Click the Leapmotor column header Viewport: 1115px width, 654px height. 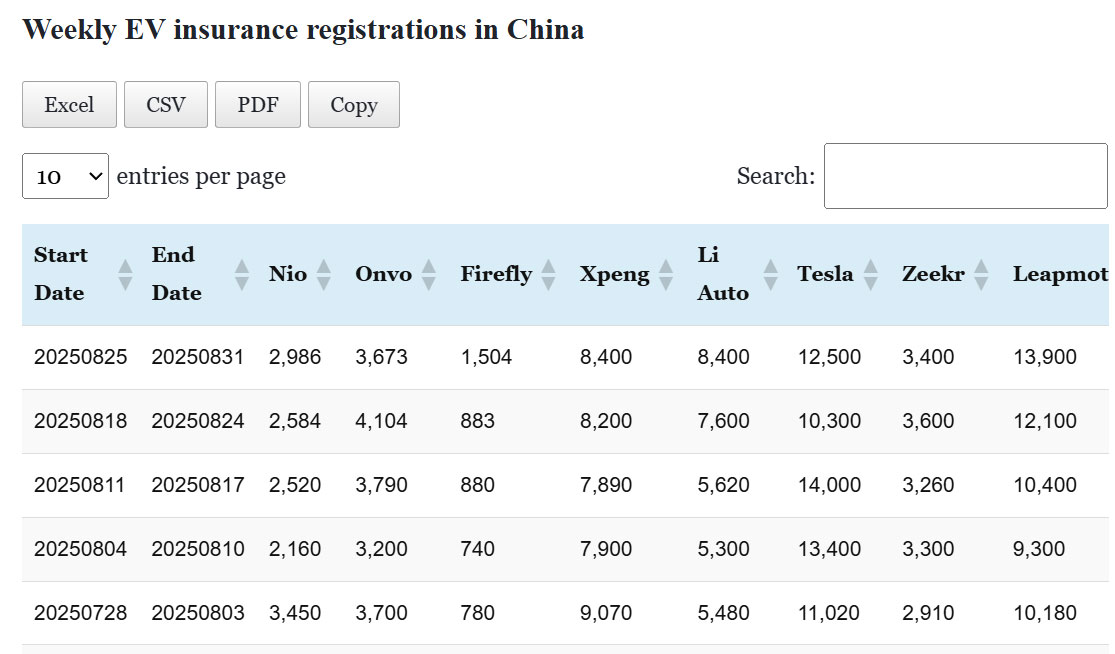[x=1060, y=274]
